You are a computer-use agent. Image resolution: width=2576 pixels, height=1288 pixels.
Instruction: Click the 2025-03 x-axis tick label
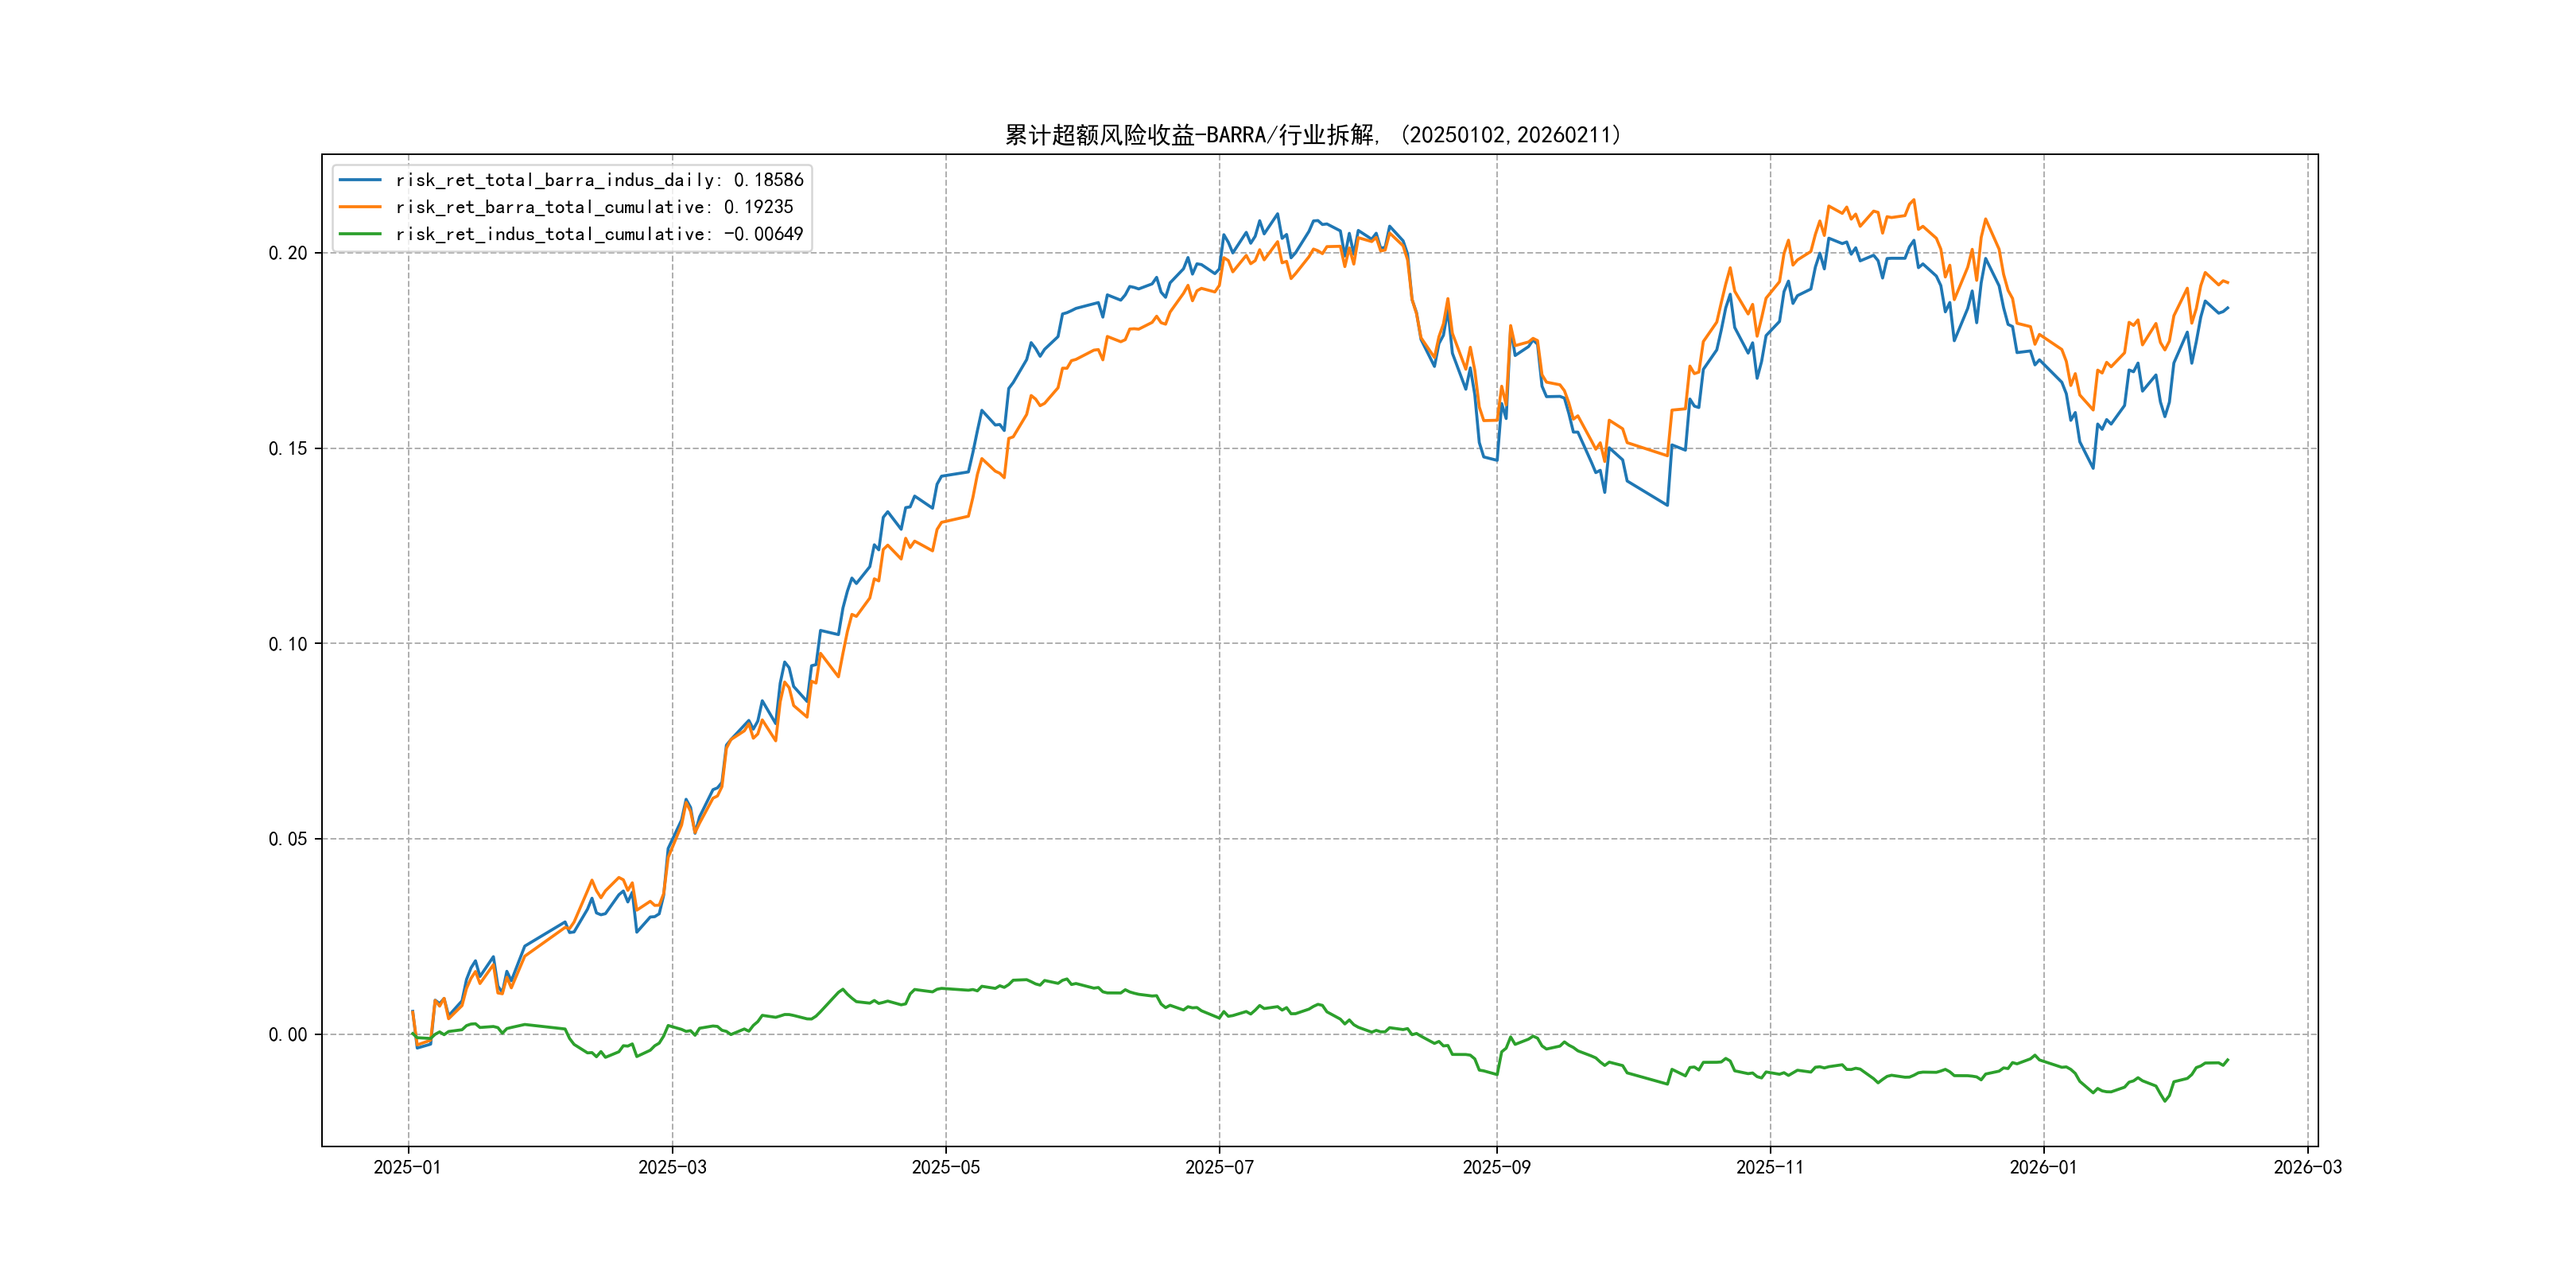pos(672,1167)
